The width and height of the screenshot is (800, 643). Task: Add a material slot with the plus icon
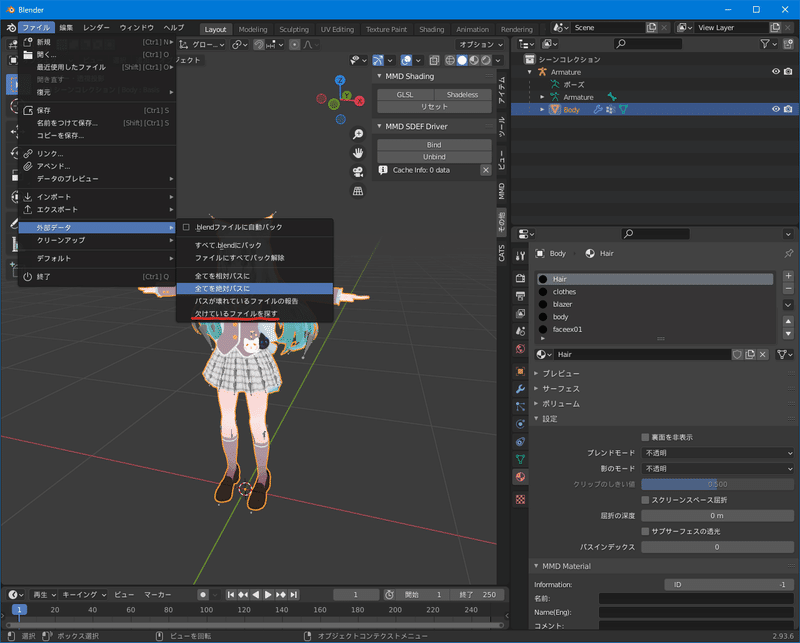pos(788,276)
